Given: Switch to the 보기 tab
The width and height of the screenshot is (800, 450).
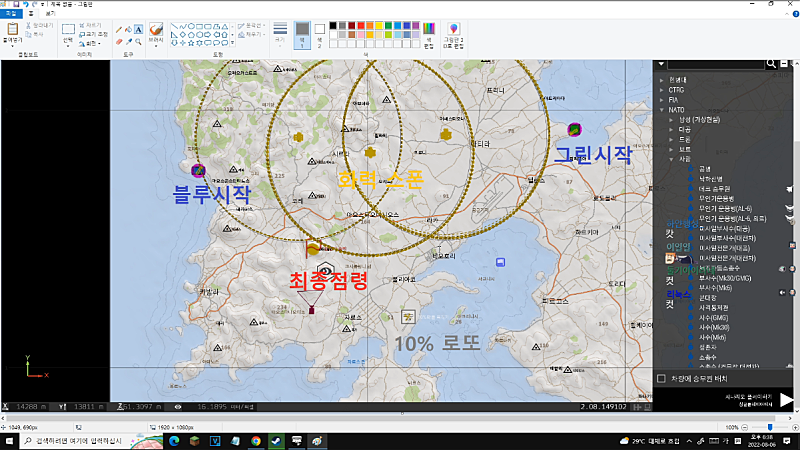Looking at the screenshot, I should [50, 15].
